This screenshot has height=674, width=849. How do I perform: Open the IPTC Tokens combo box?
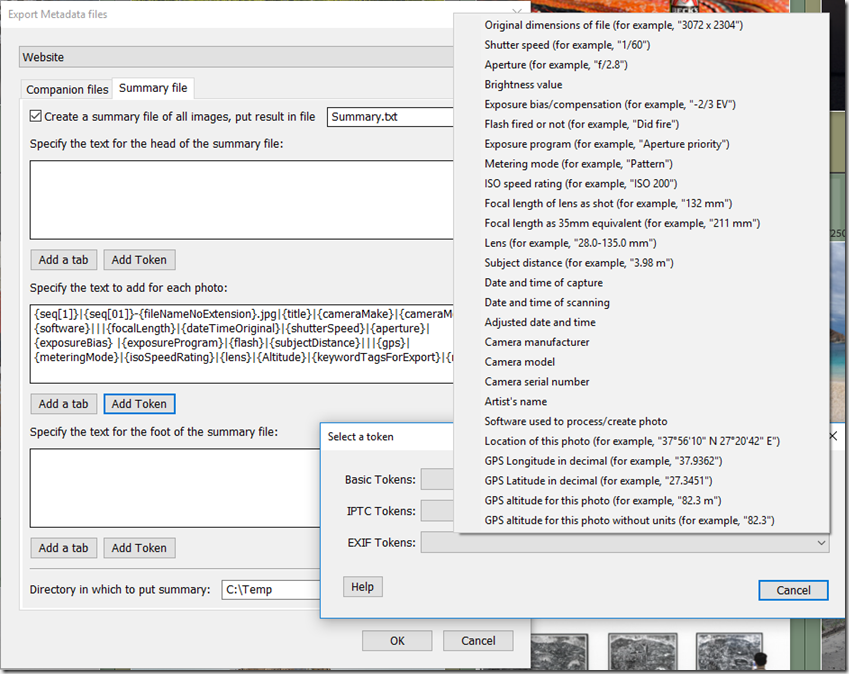(x=437, y=511)
